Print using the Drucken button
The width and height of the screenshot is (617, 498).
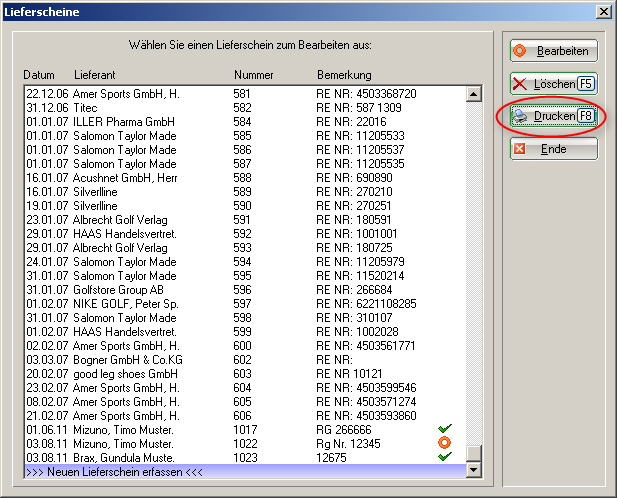(x=553, y=116)
